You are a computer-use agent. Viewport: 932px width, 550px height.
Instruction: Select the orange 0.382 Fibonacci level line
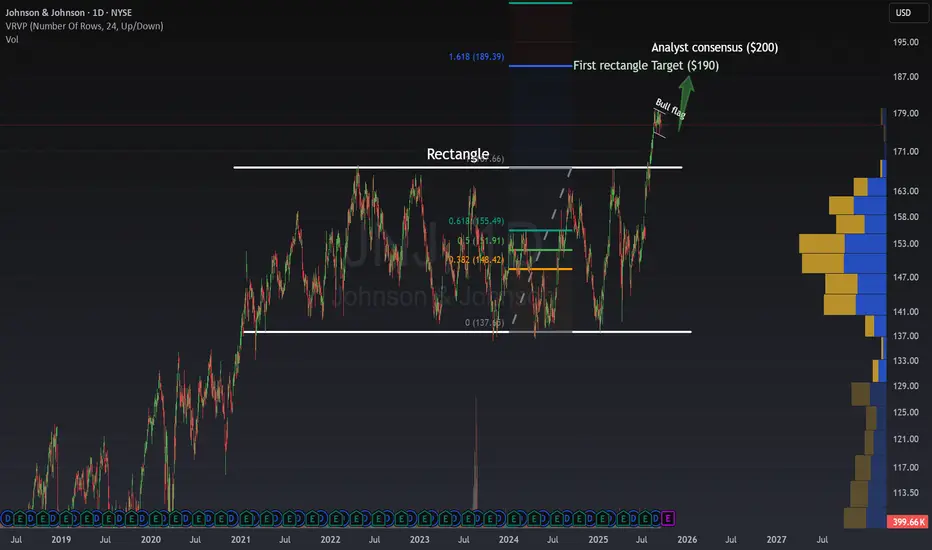coord(540,269)
